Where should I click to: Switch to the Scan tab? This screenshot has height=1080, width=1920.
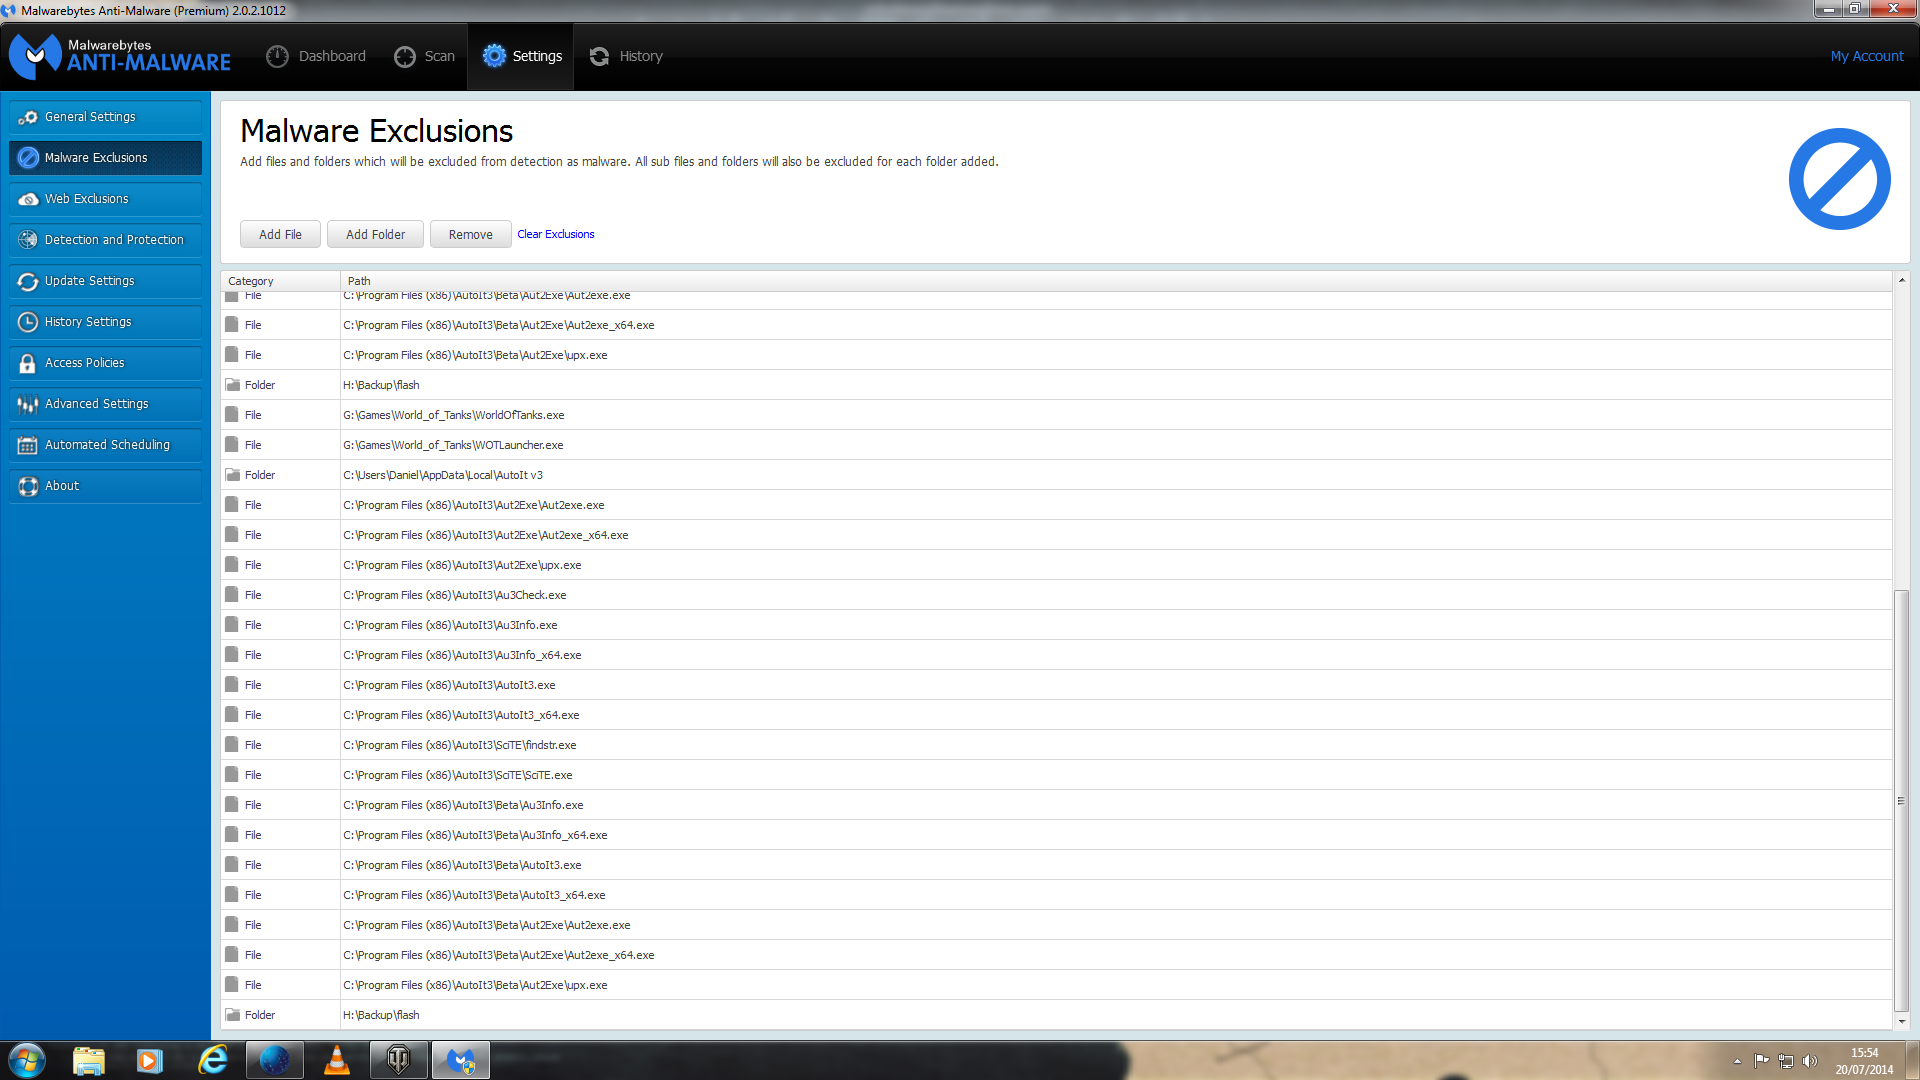click(425, 56)
